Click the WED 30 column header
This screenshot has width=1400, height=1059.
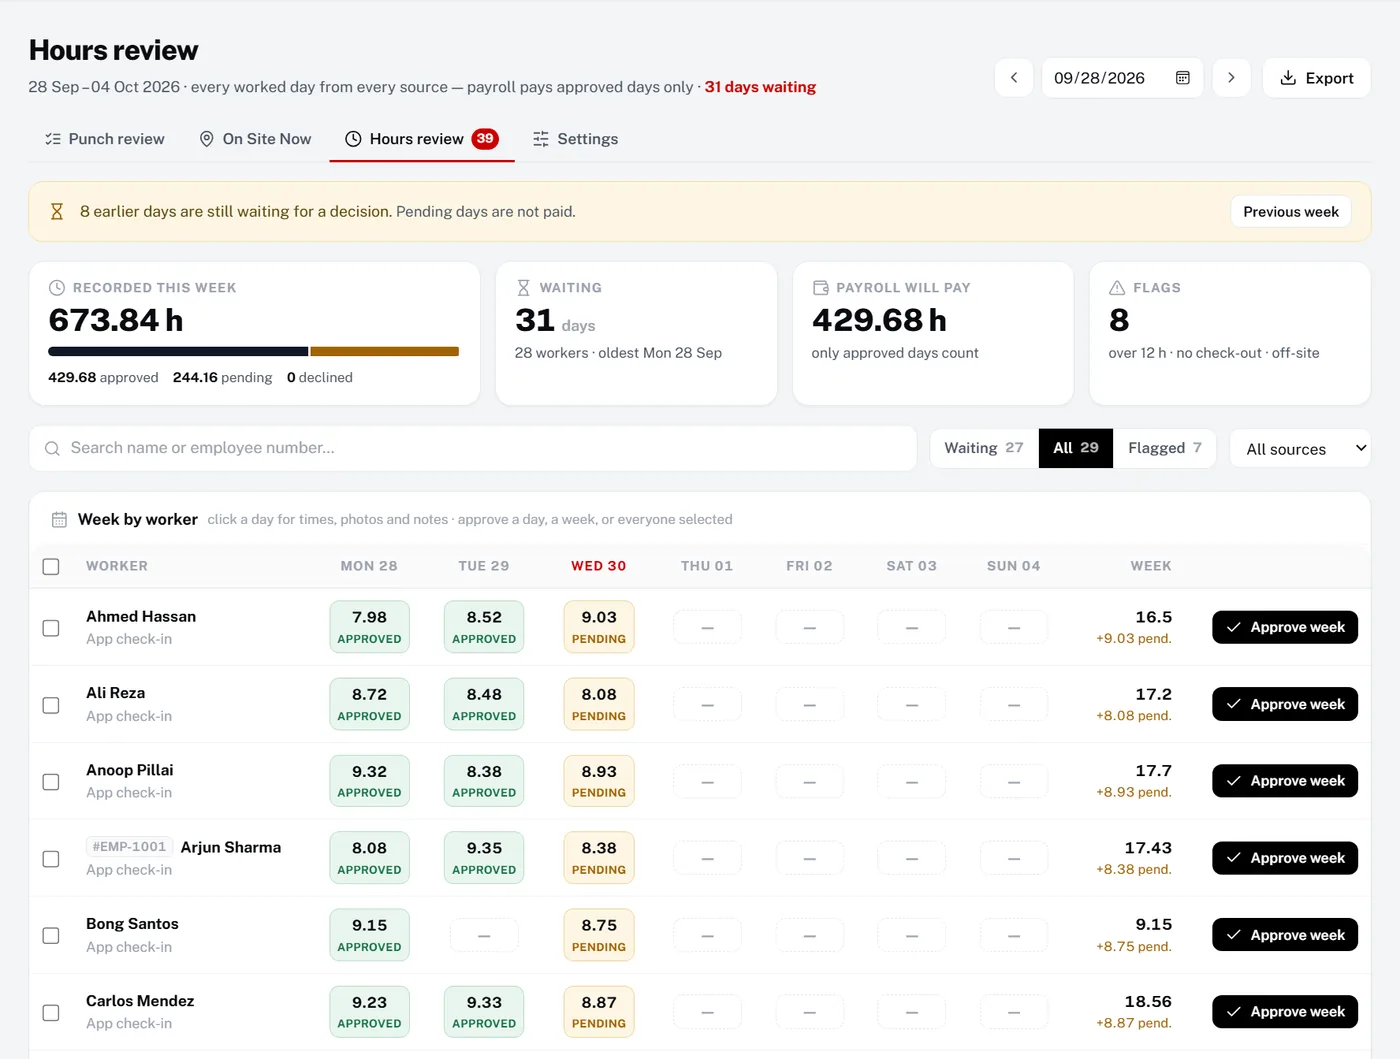(x=599, y=566)
